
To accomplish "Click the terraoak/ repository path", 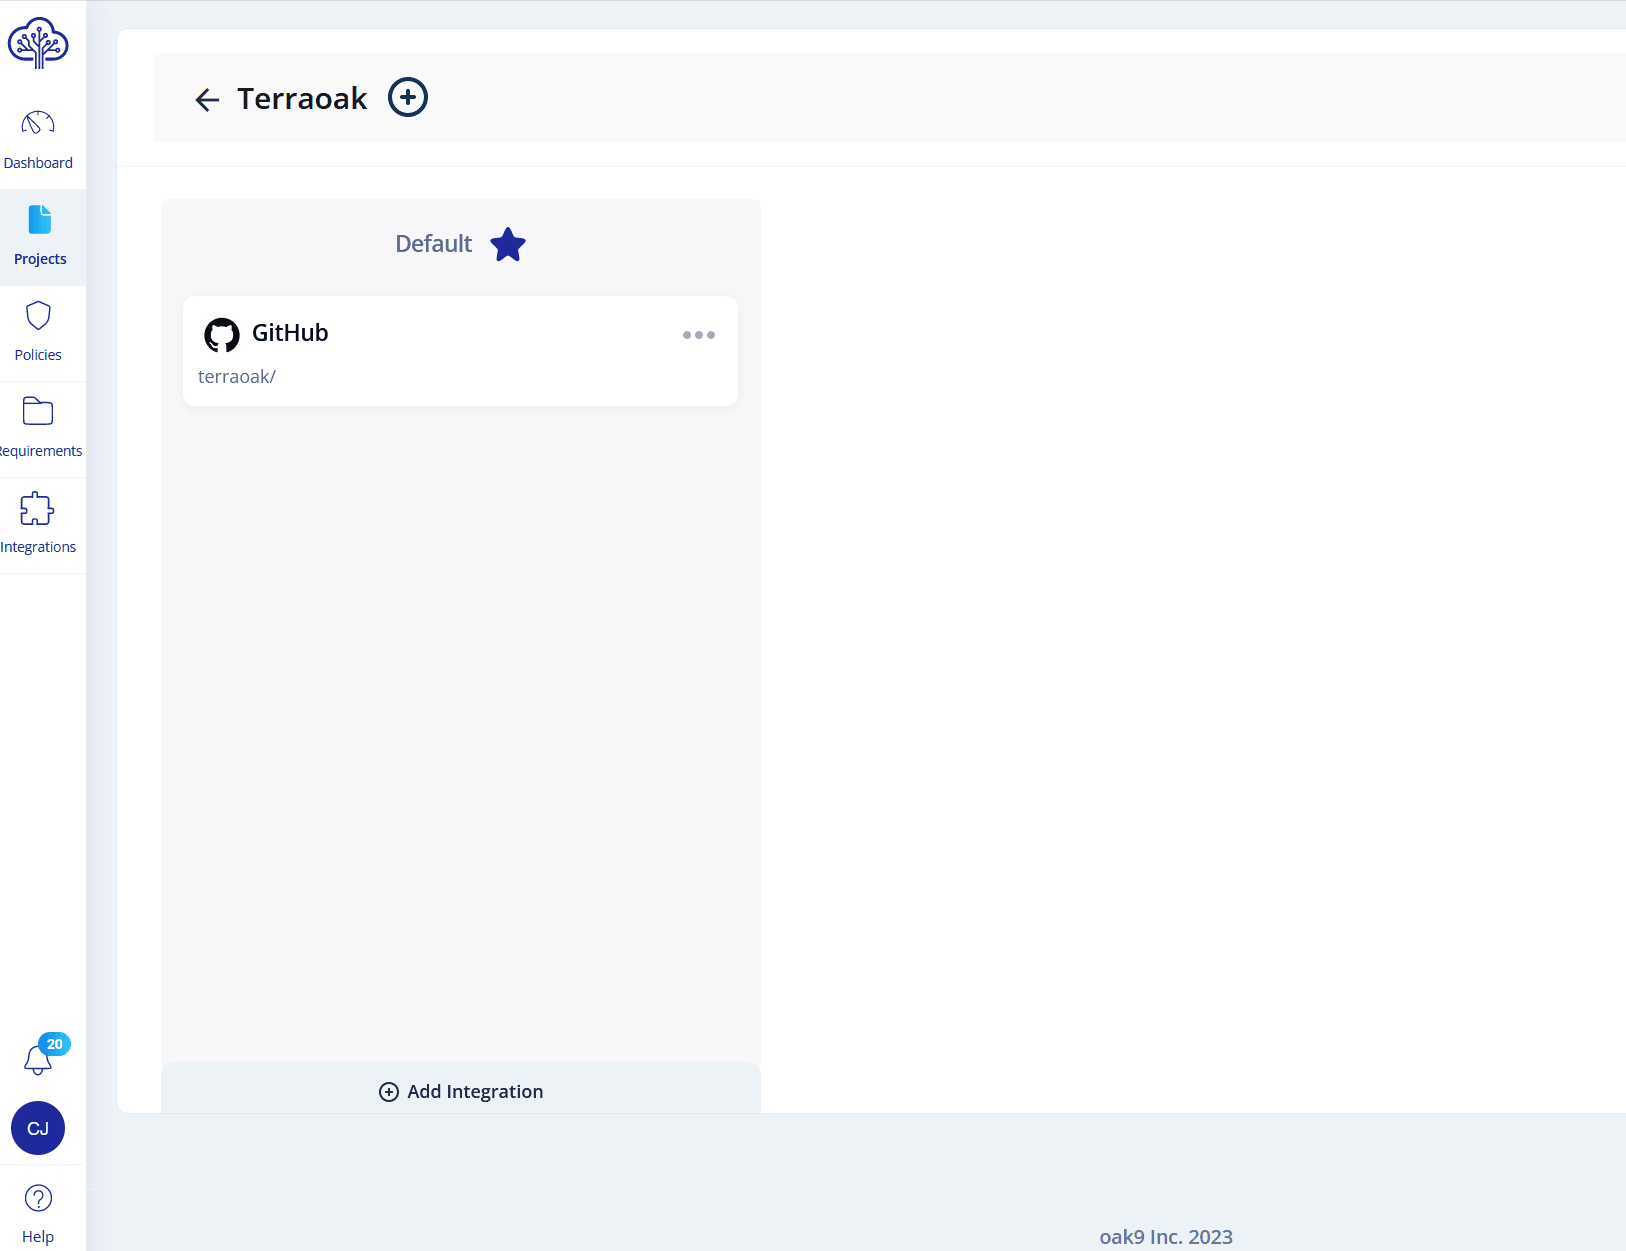I will coord(237,377).
